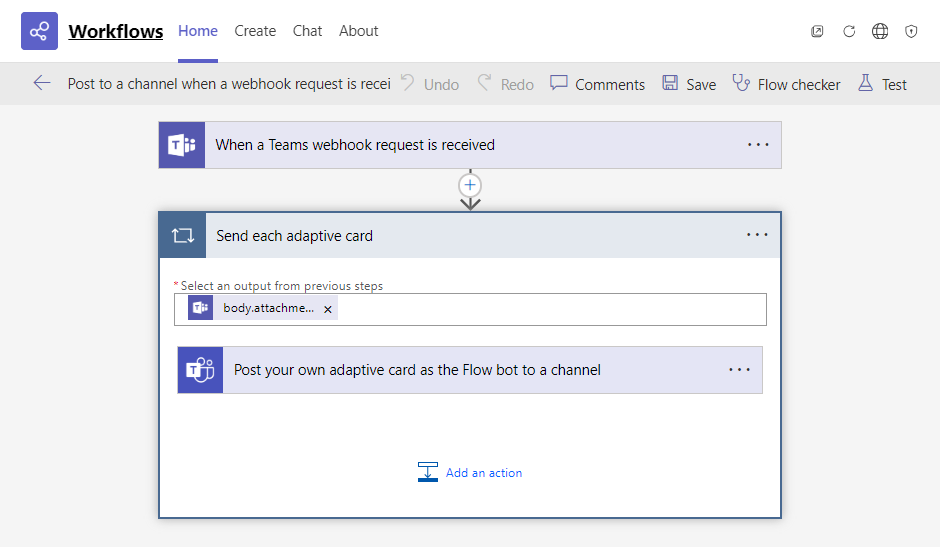Viewport: 940px width, 547px height.
Task: Click the Workflows app logo icon
Action: point(40,31)
